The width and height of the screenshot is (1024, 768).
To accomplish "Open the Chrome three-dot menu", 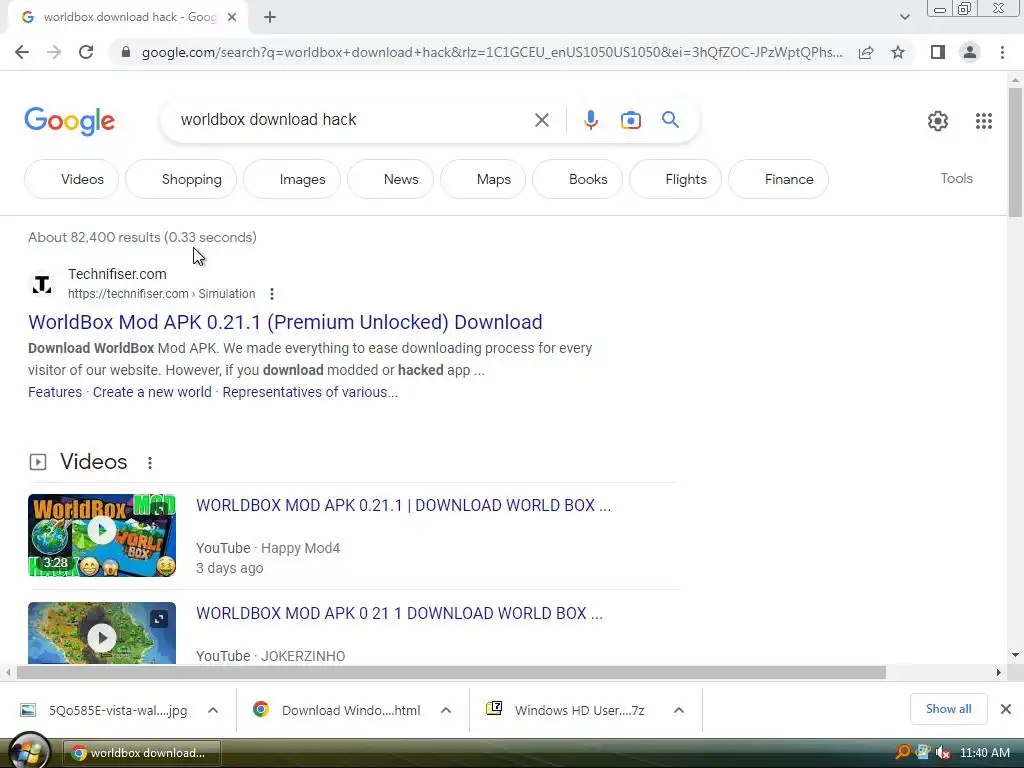I will point(1002,52).
